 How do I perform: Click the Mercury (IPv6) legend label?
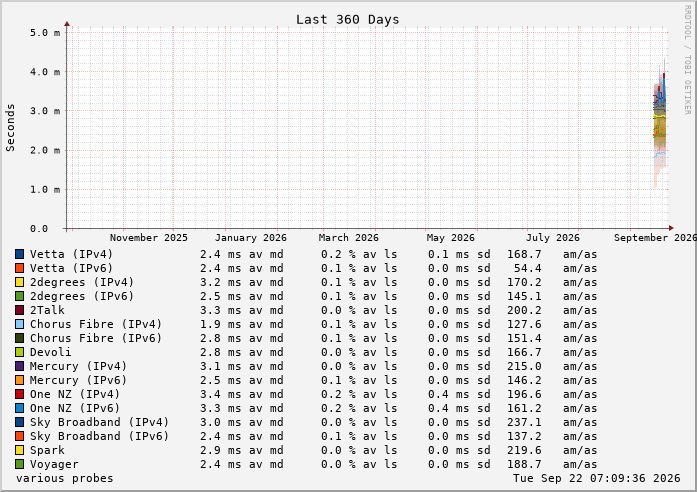point(78,380)
